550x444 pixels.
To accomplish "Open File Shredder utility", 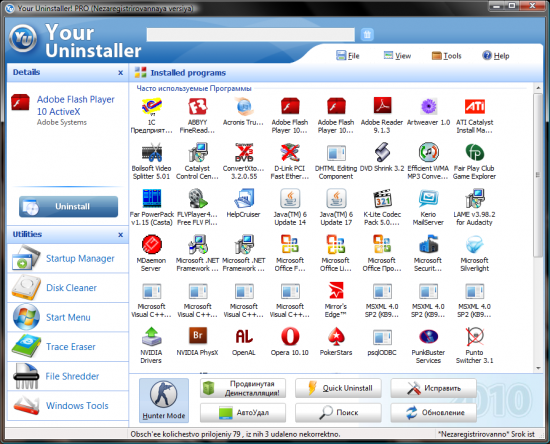I will [68, 376].
